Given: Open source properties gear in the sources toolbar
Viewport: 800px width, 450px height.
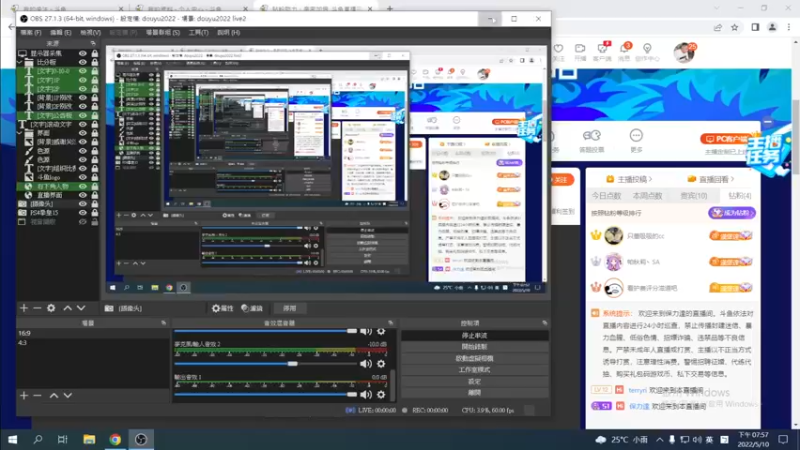Looking at the screenshot, I should (x=51, y=308).
